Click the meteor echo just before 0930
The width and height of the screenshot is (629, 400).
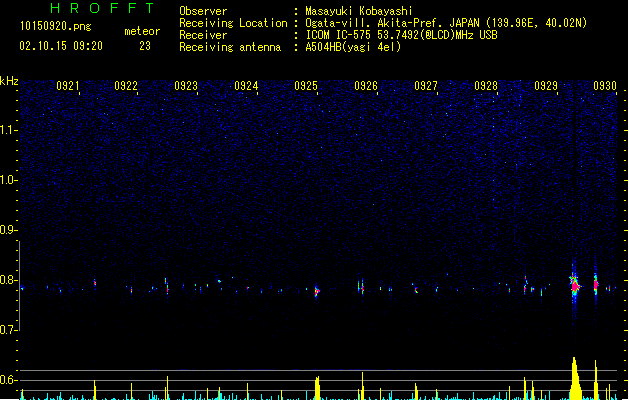596,284
